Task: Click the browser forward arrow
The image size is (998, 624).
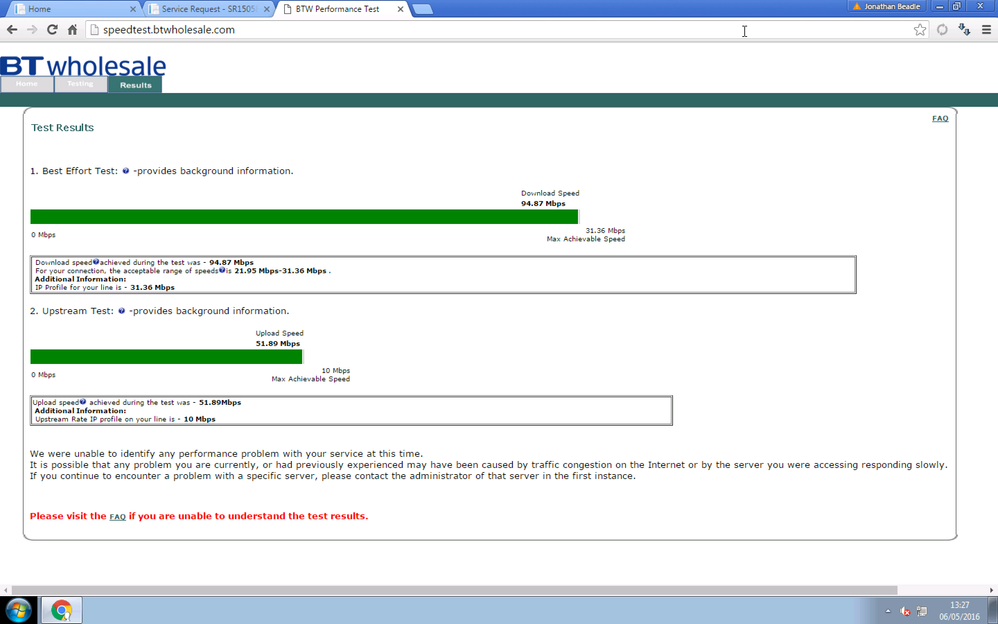Action: click(32, 30)
